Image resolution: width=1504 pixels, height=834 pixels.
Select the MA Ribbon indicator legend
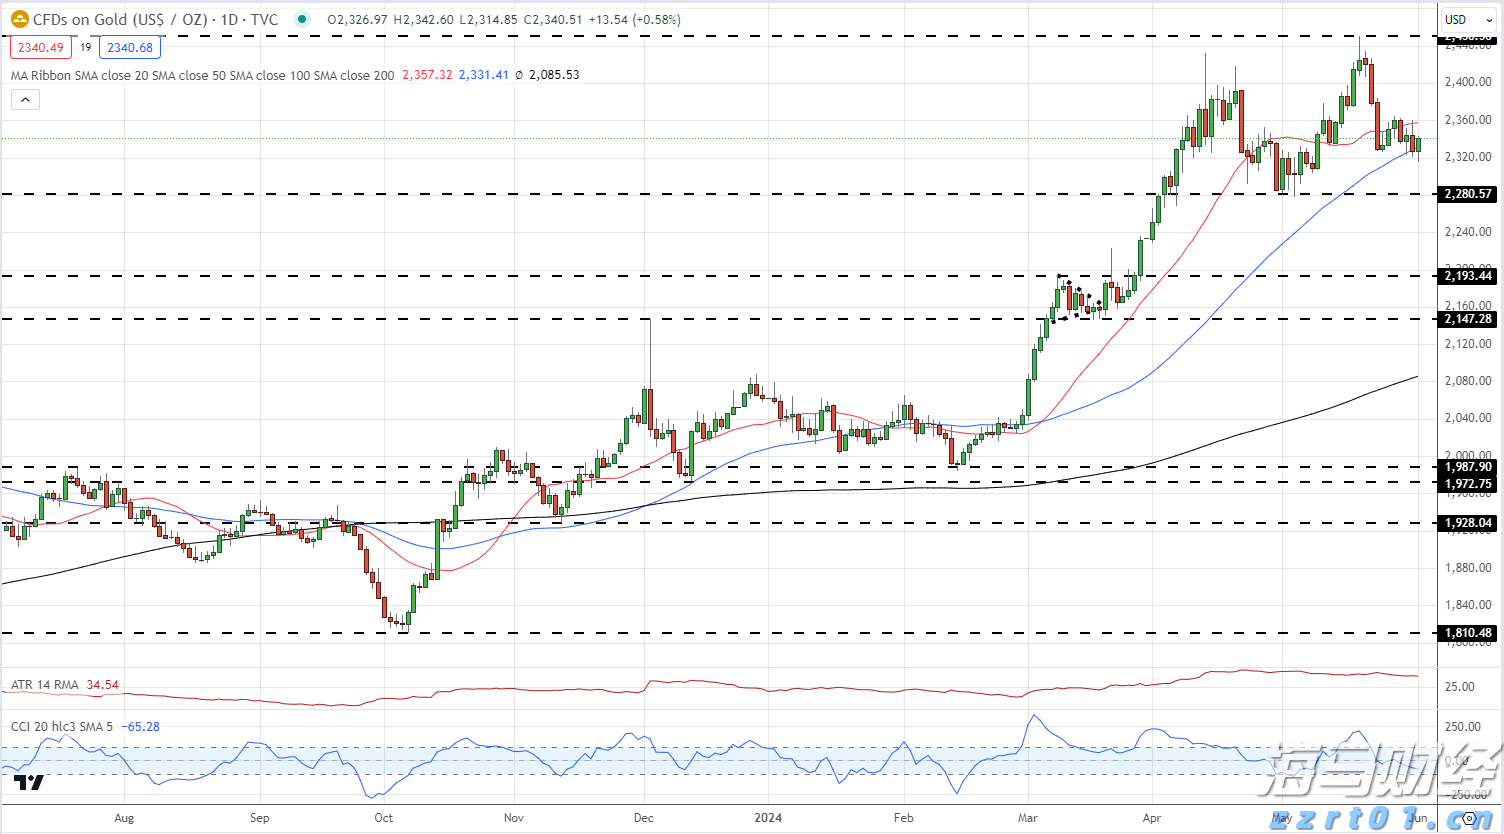coord(202,75)
